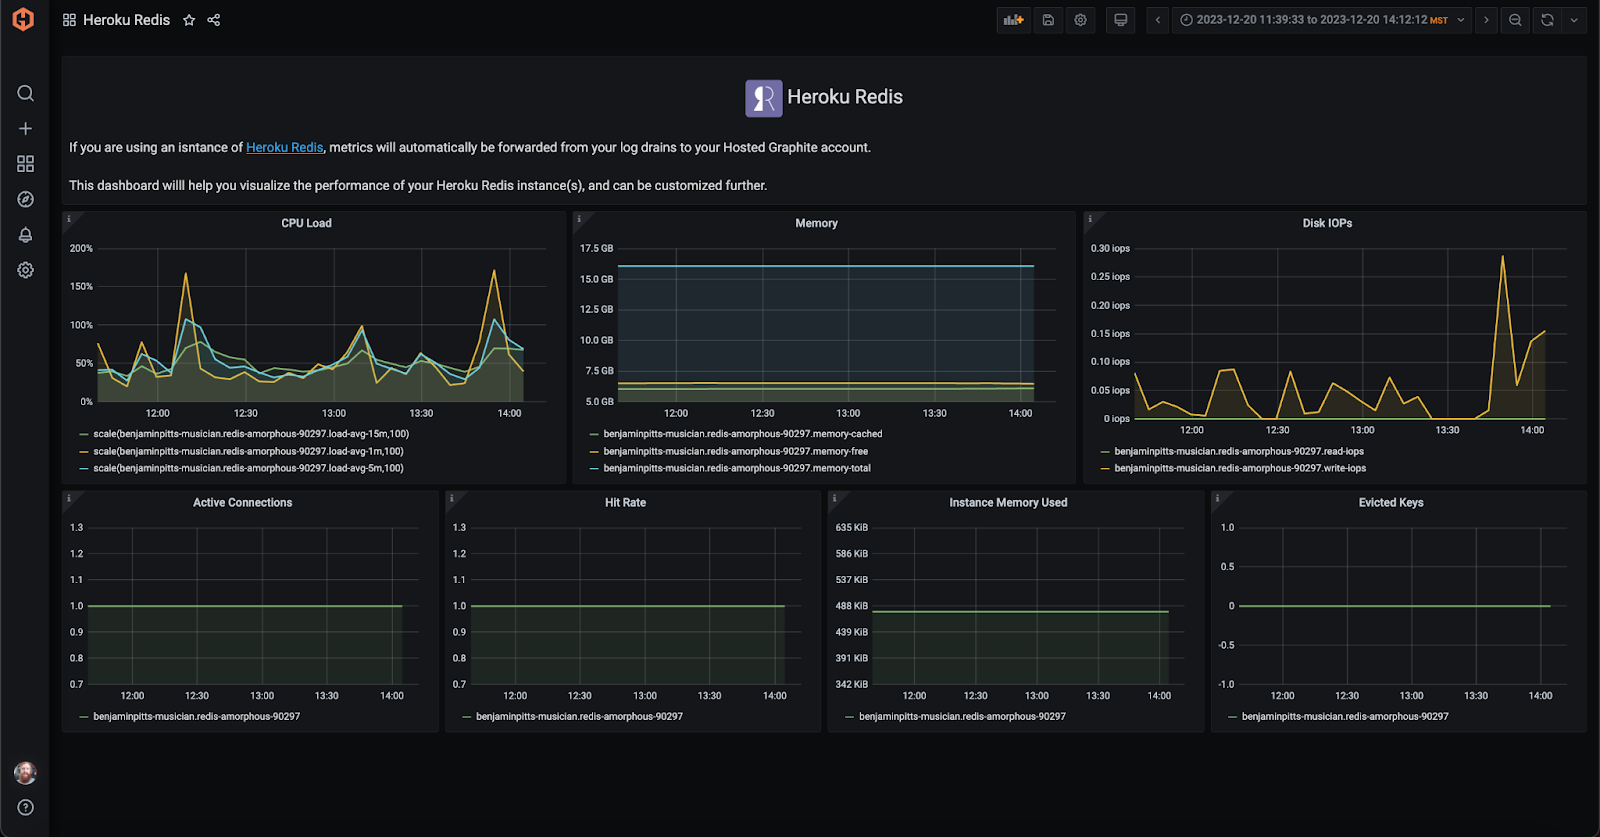Image resolution: width=1600 pixels, height=837 pixels.
Task: Shift time range backward arrow
Action: pyautogui.click(x=1158, y=20)
